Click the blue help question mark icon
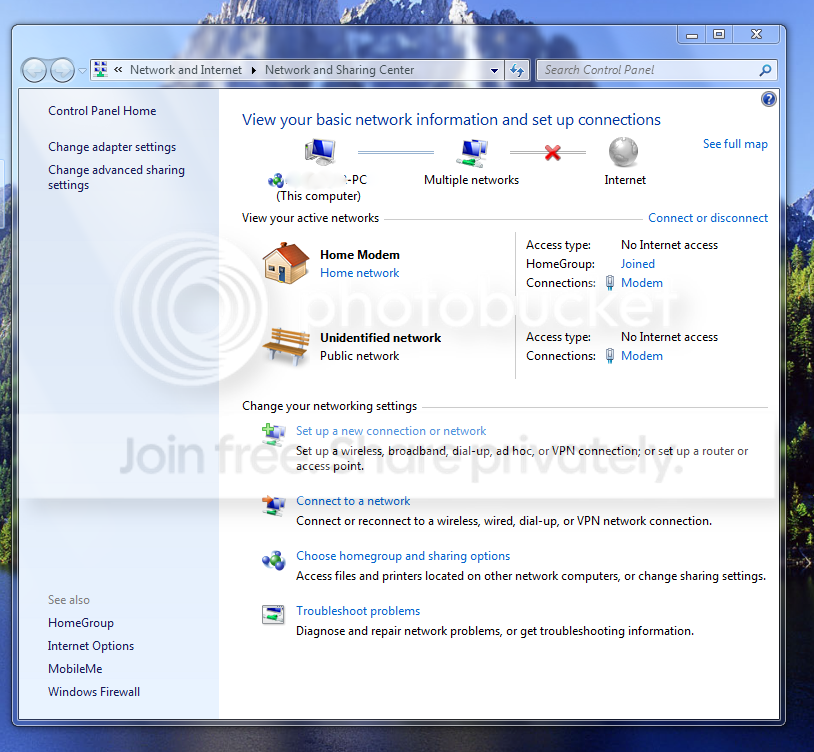The height and width of the screenshot is (752, 814). tap(768, 99)
